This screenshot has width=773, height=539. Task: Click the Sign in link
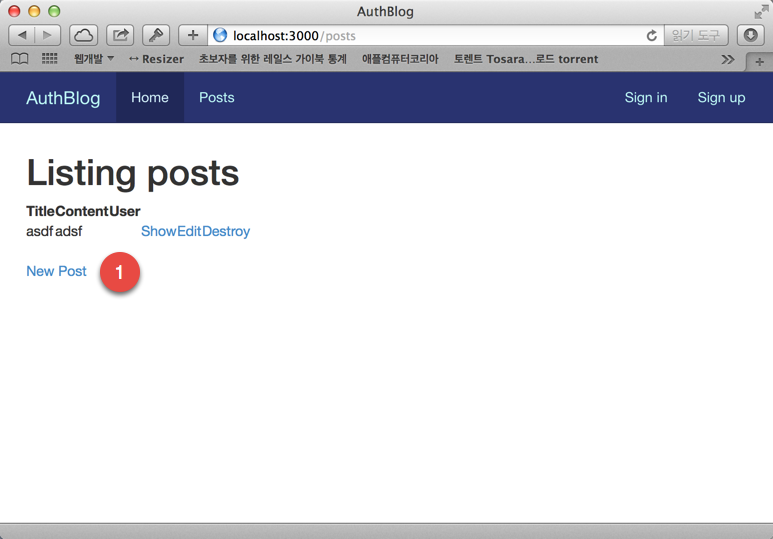coord(645,97)
